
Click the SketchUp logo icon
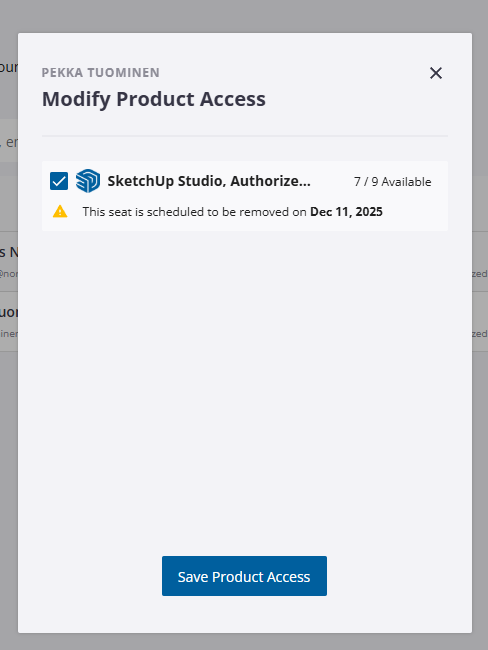click(x=88, y=181)
